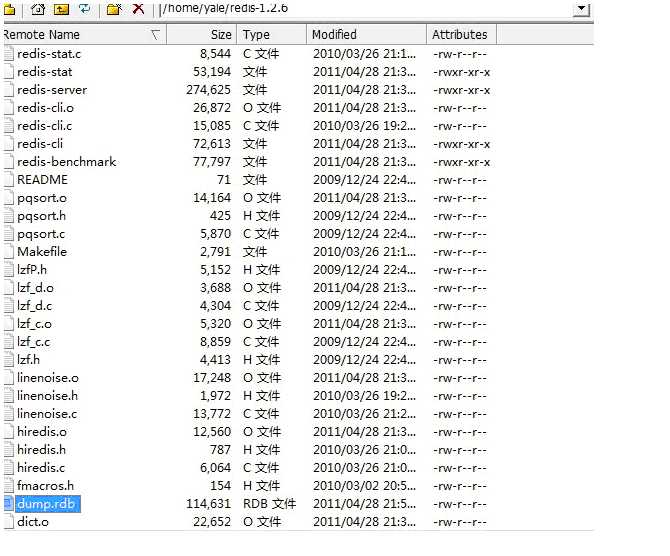Select the lzf.h file name

pyautogui.click(x=29, y=360)
